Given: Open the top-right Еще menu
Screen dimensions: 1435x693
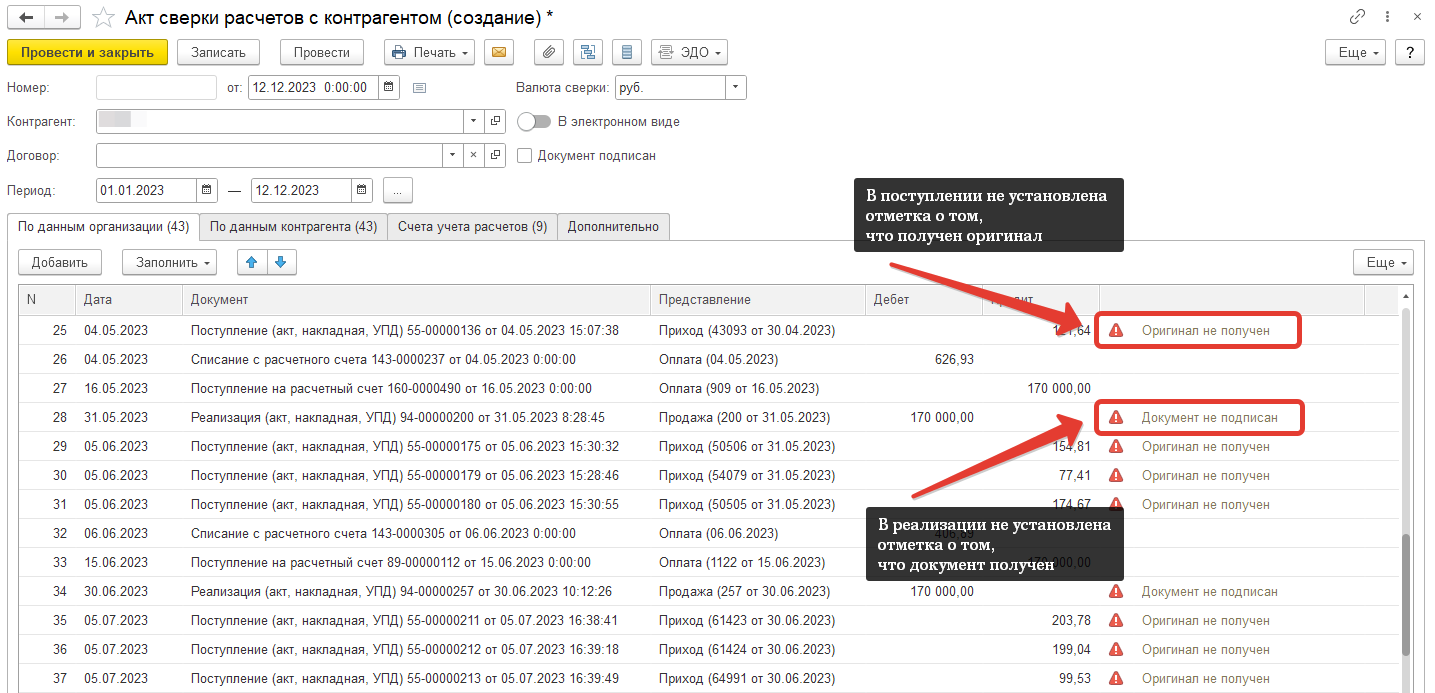Looking at the screenshot, I should pos(1355,52).
